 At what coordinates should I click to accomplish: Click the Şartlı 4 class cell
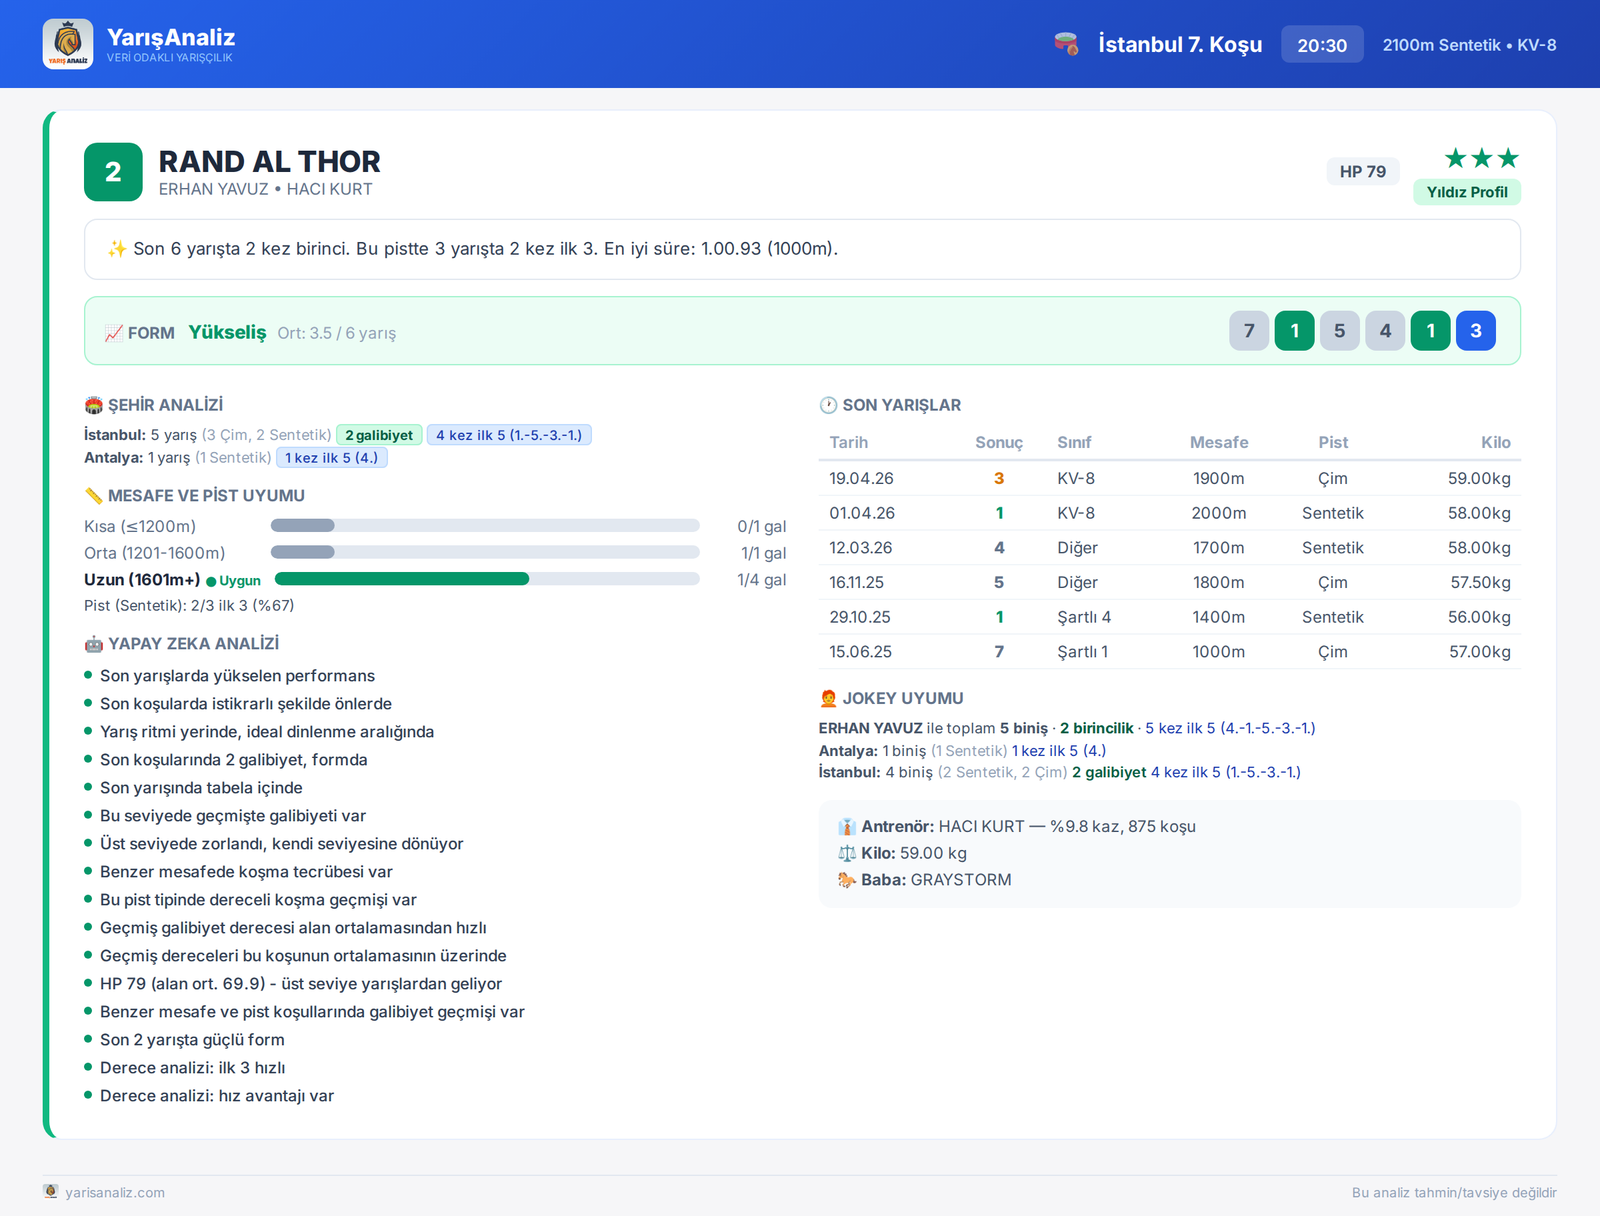click(x=1084, y=617)
